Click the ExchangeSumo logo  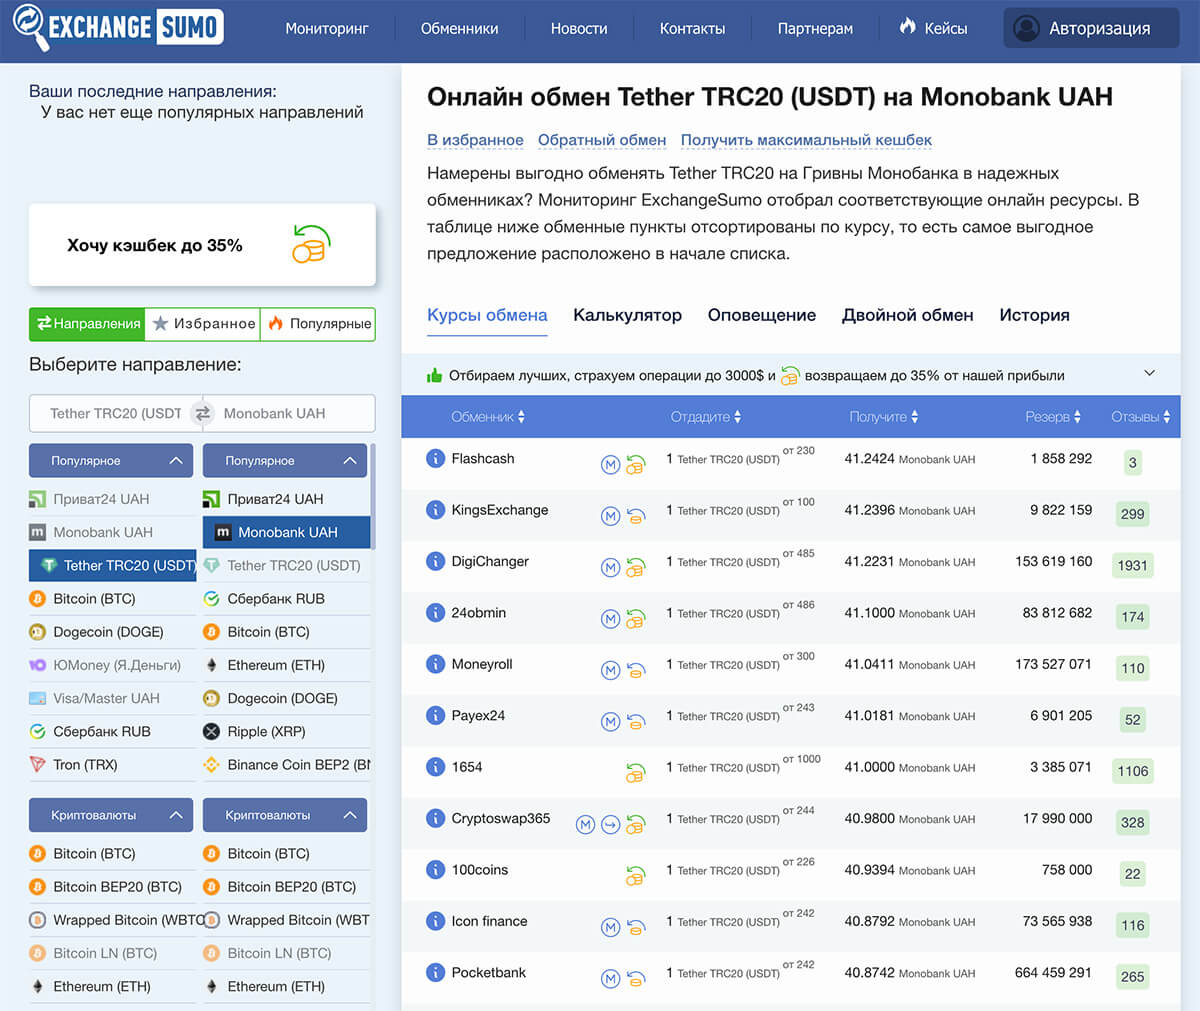[118, 27]
